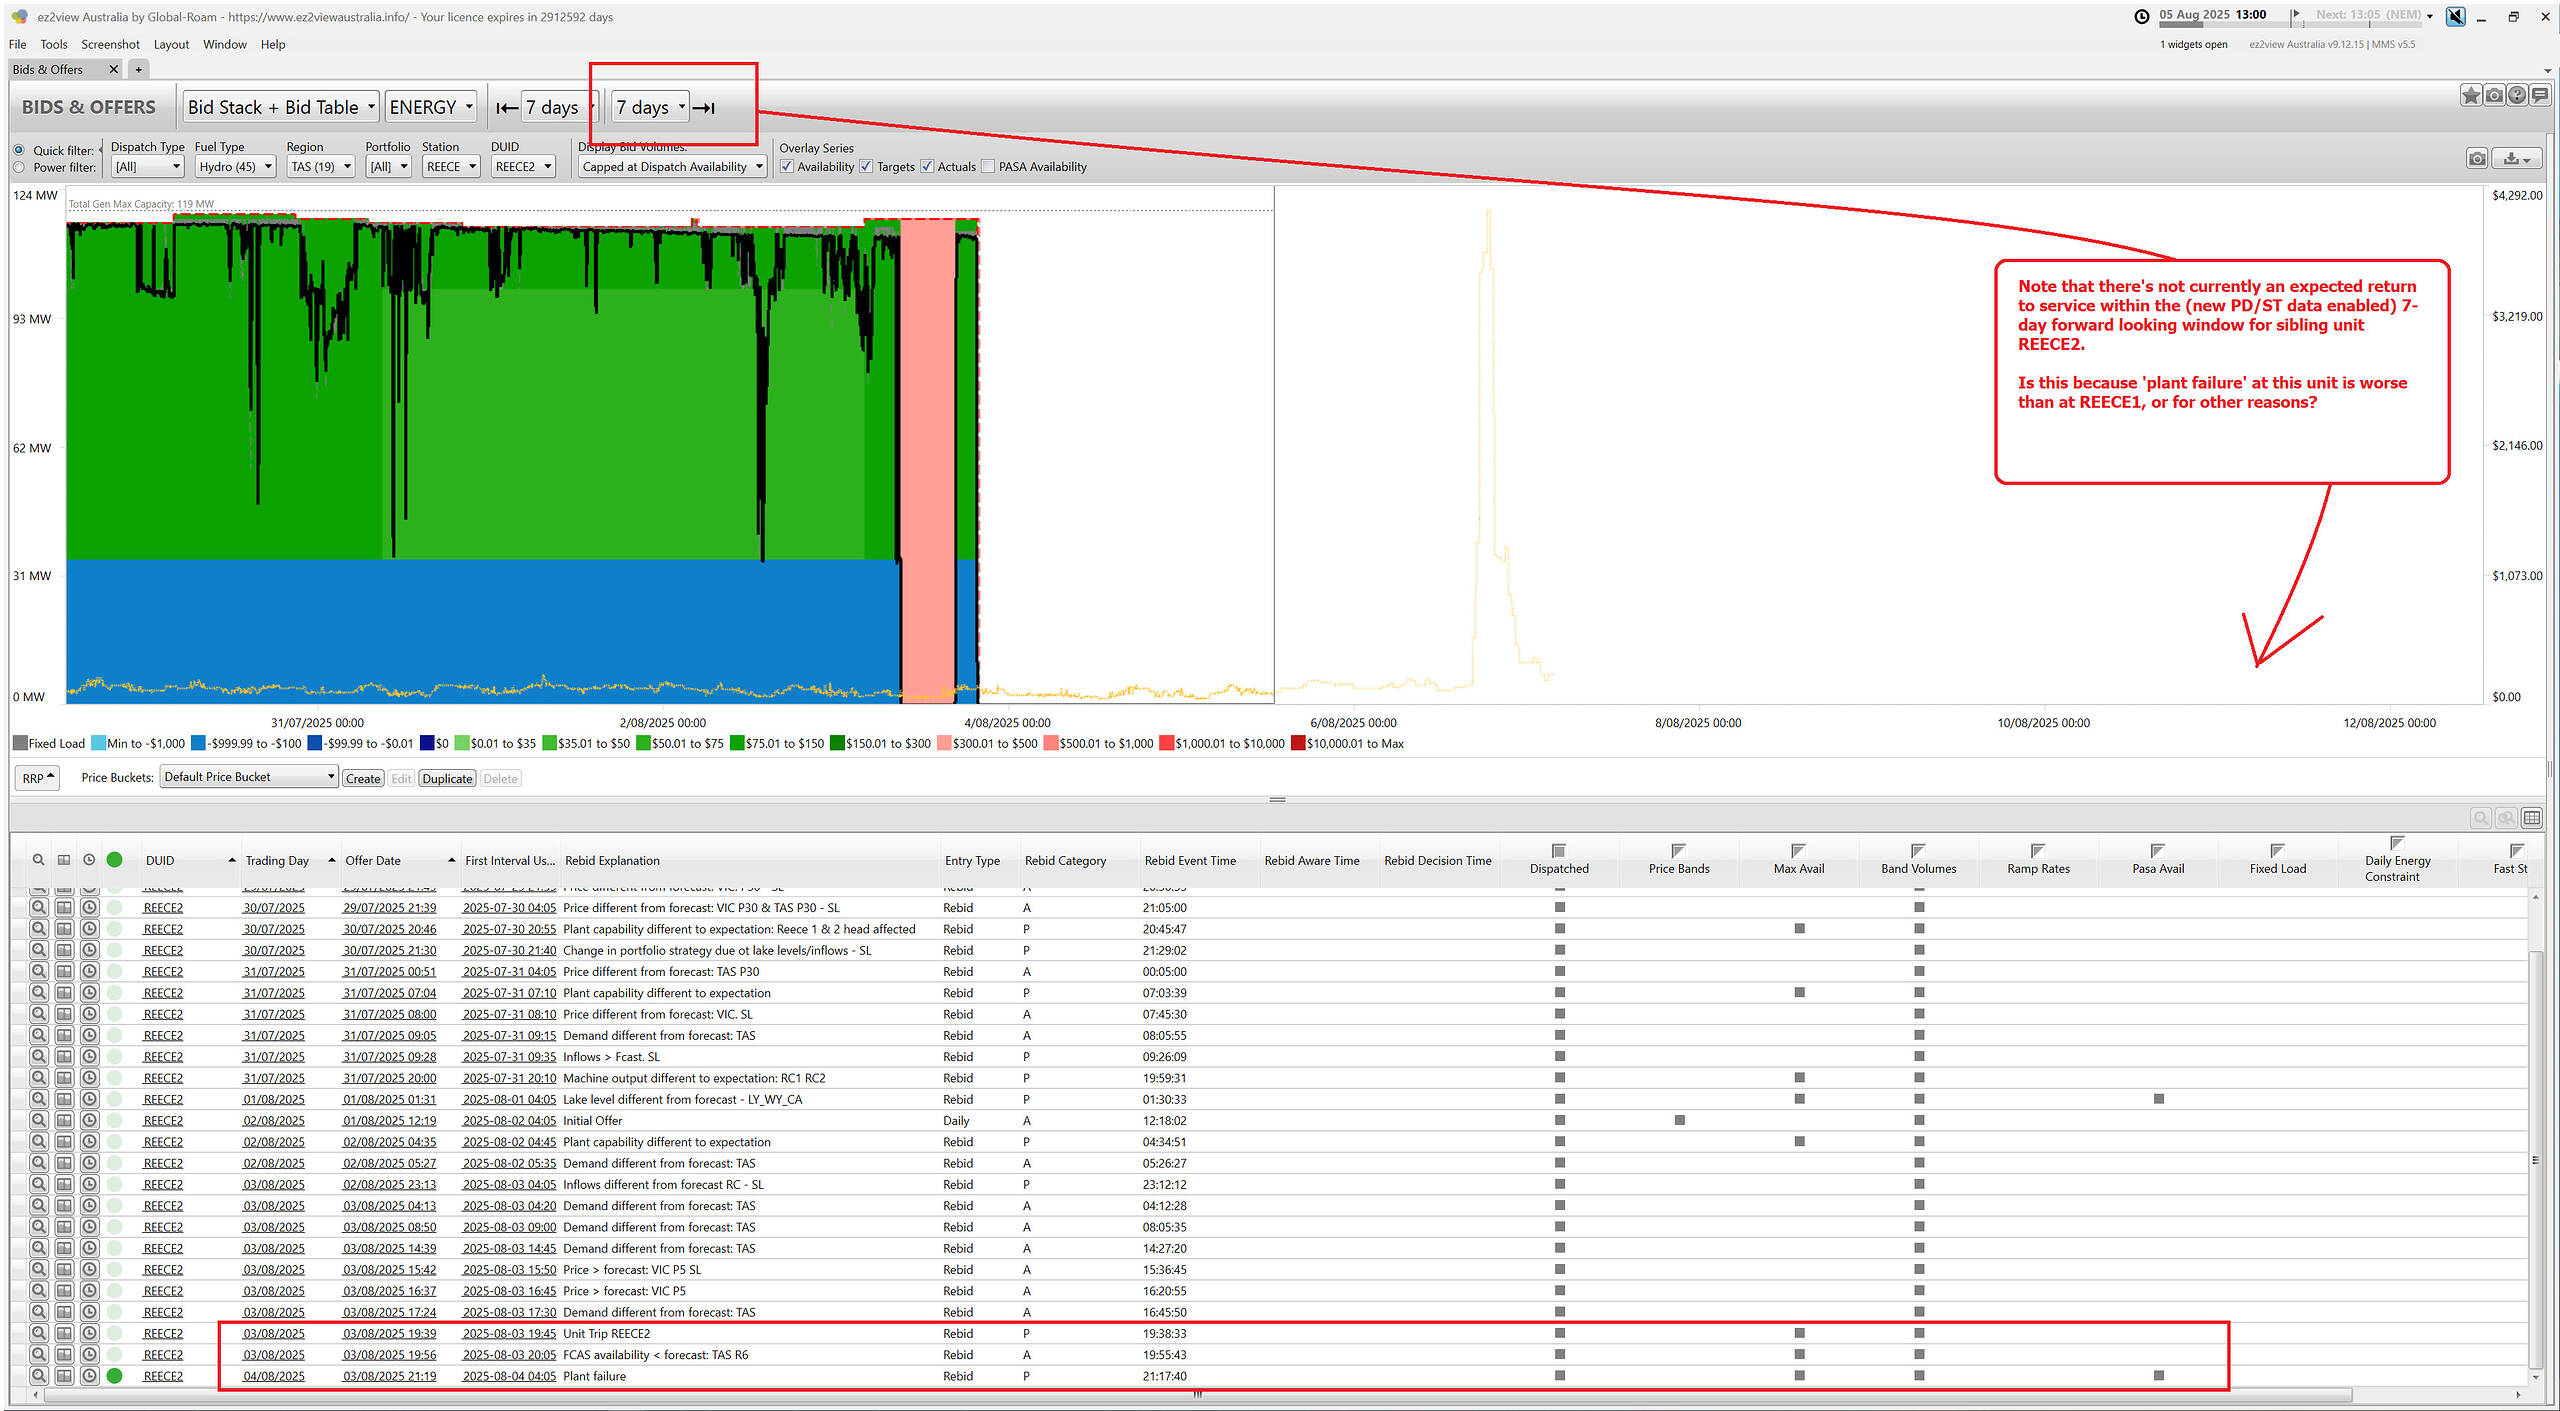The height and width of the screenshot is (1411, 2560).
Task: Open the Window menu
Action: coord(225,44)
